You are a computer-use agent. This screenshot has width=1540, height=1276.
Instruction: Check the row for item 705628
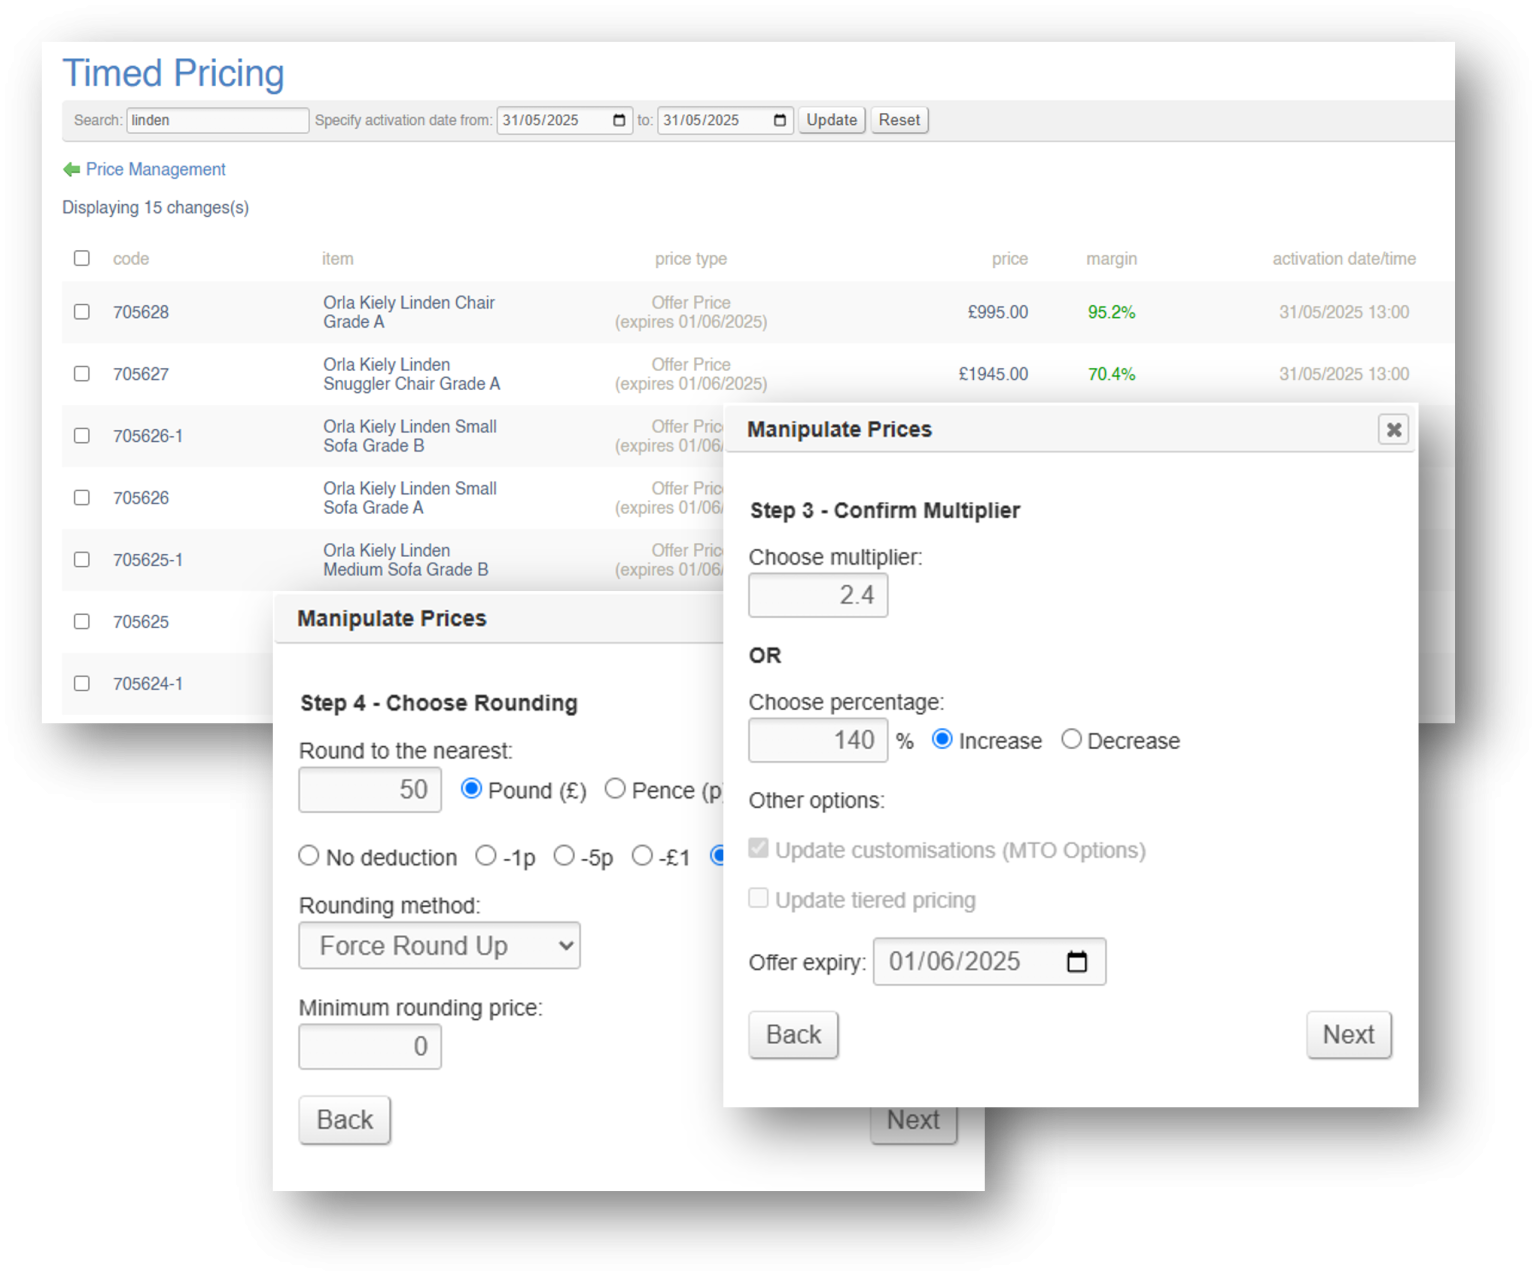pyautogui.click(x=81, y=311)
